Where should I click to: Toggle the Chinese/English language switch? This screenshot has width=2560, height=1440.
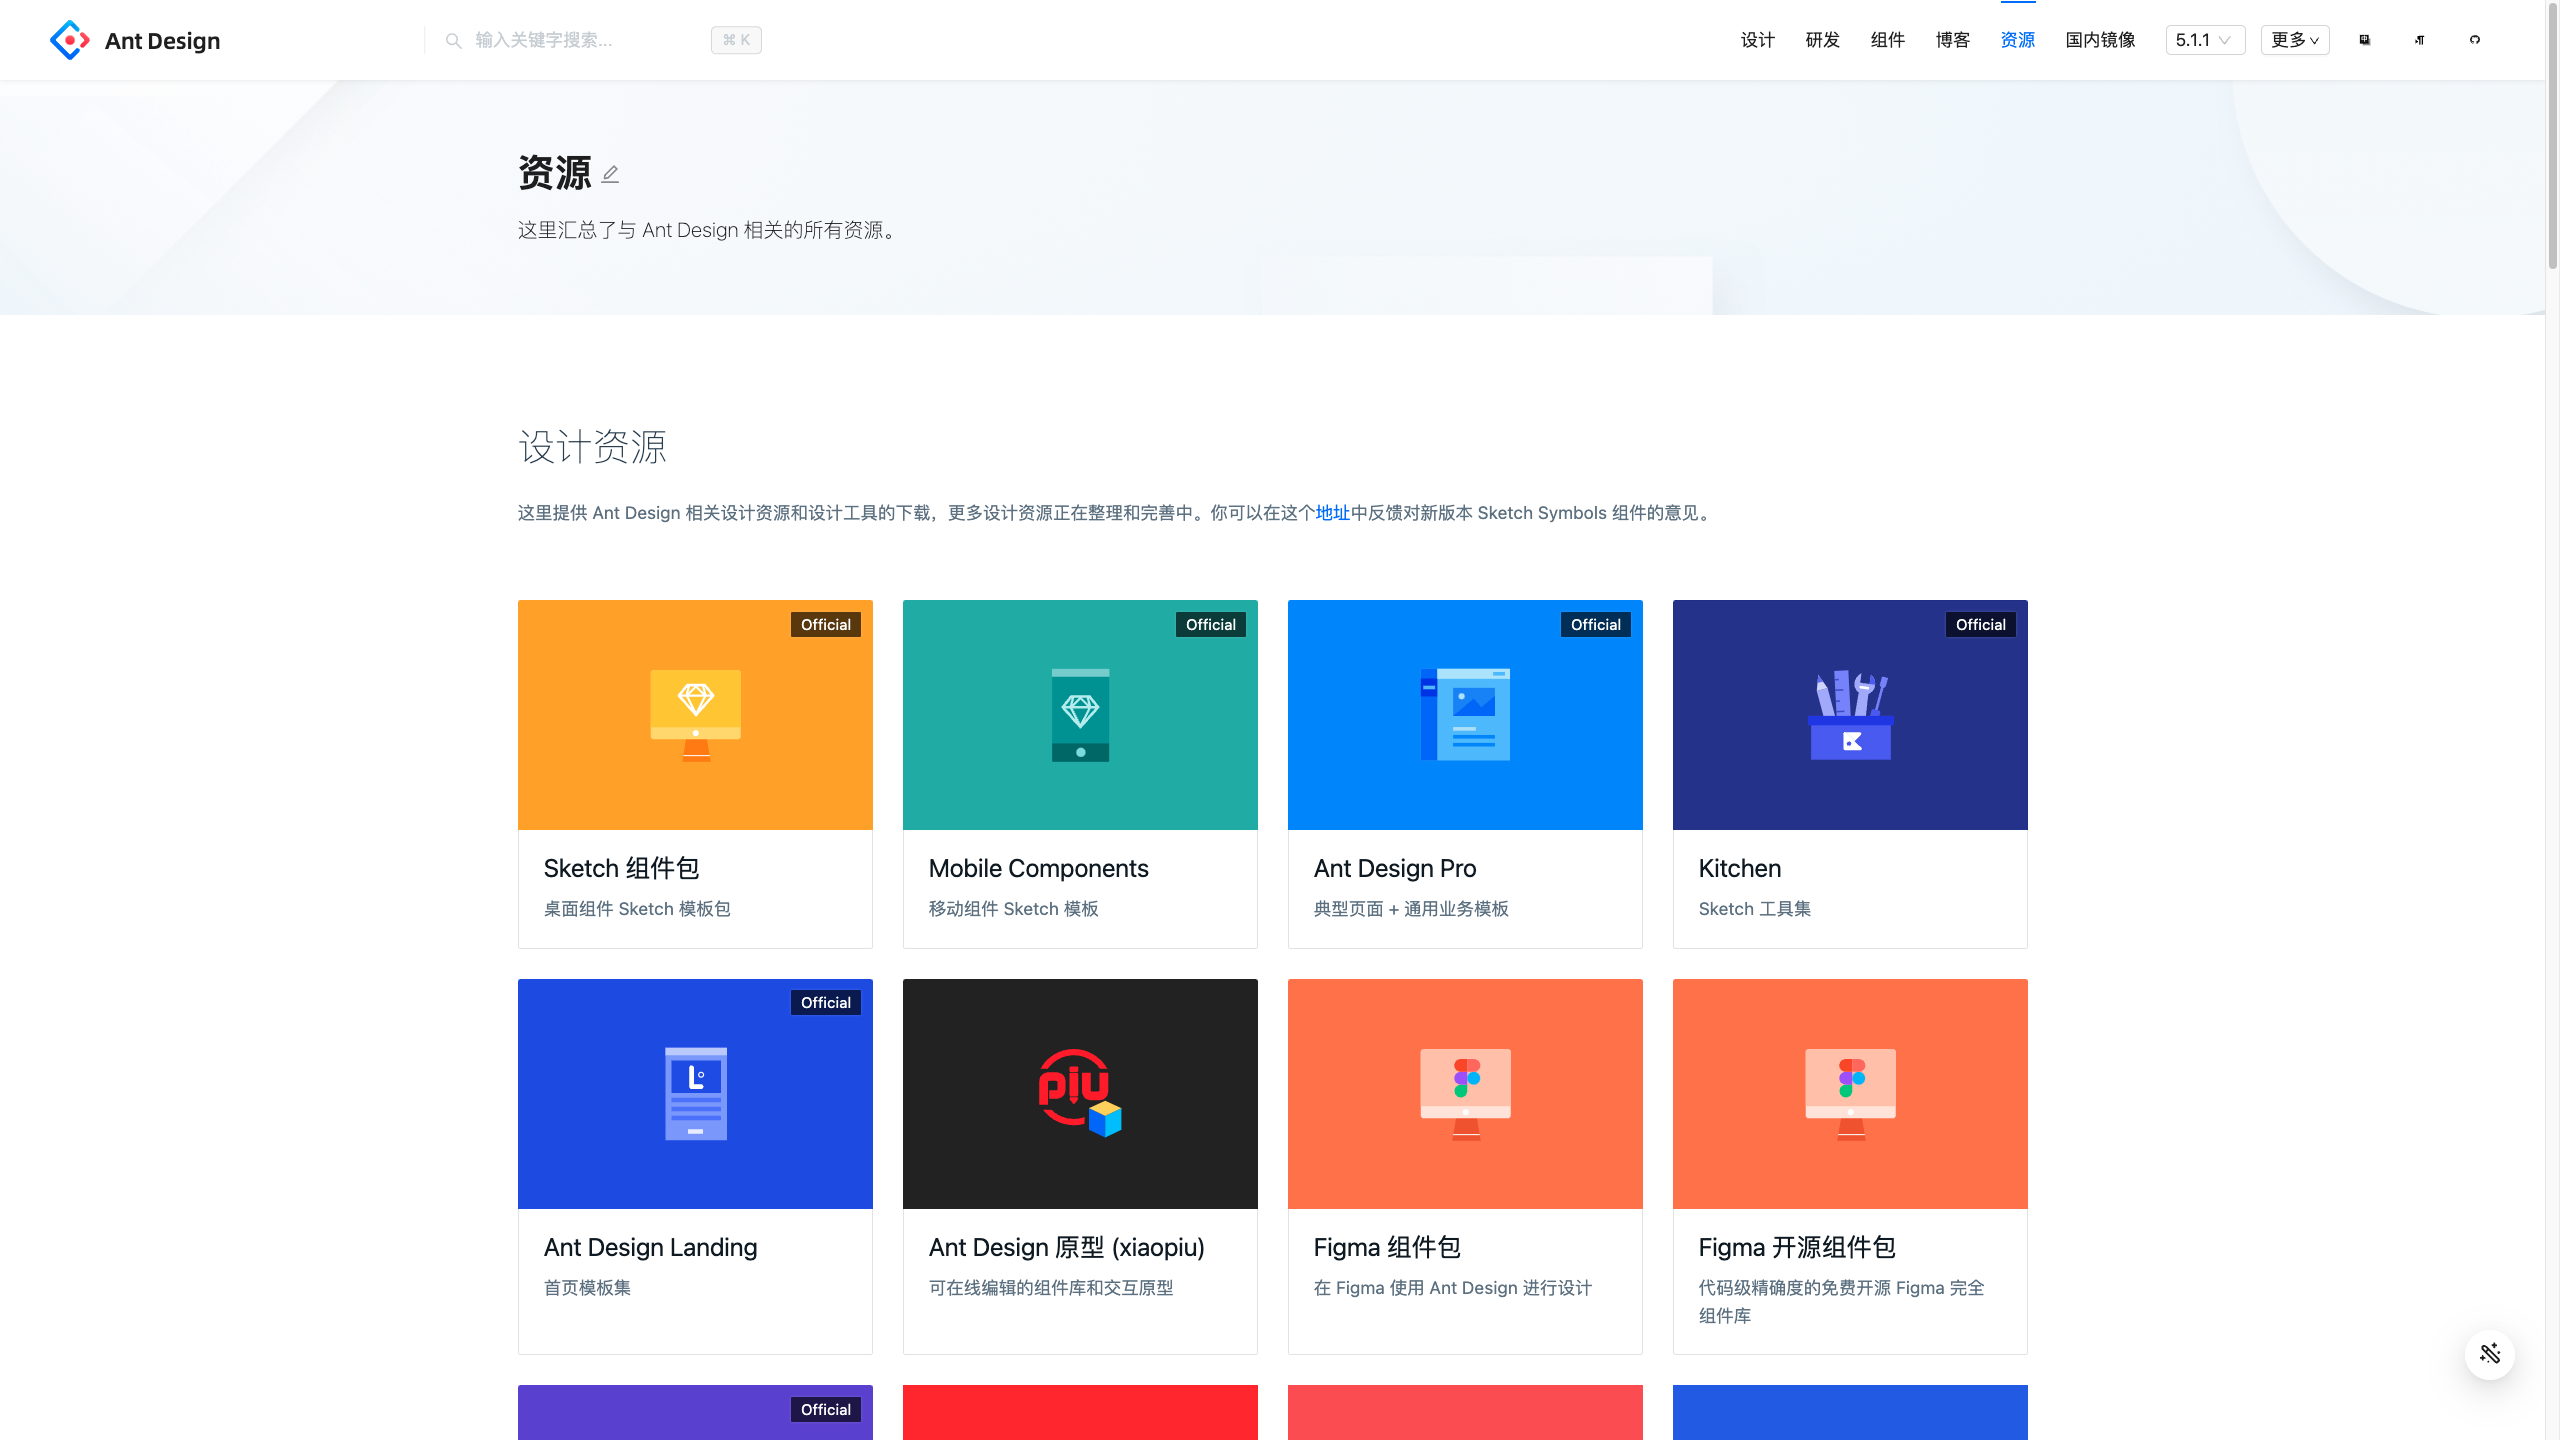(x=2364, y=40)
